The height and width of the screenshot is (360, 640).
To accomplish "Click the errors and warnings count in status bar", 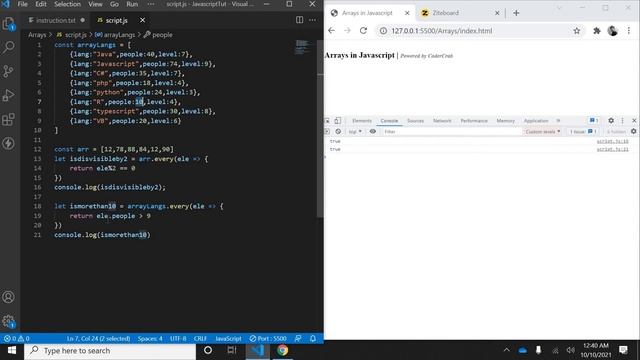I will tap(16, 338).
